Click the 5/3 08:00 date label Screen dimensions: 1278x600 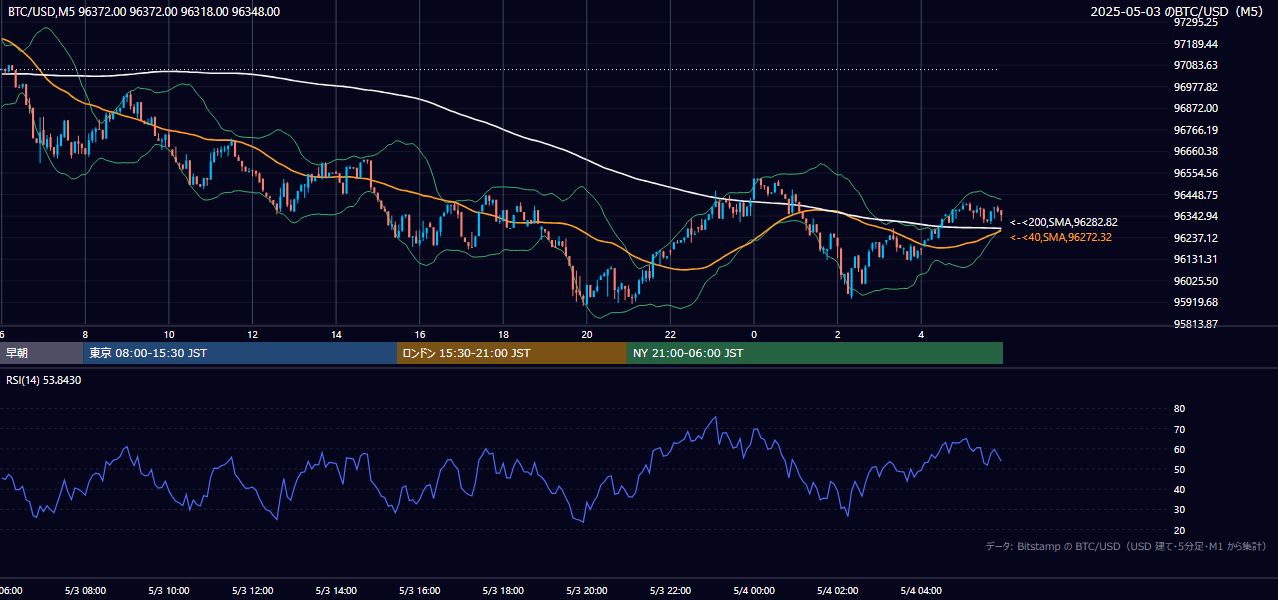85,591
